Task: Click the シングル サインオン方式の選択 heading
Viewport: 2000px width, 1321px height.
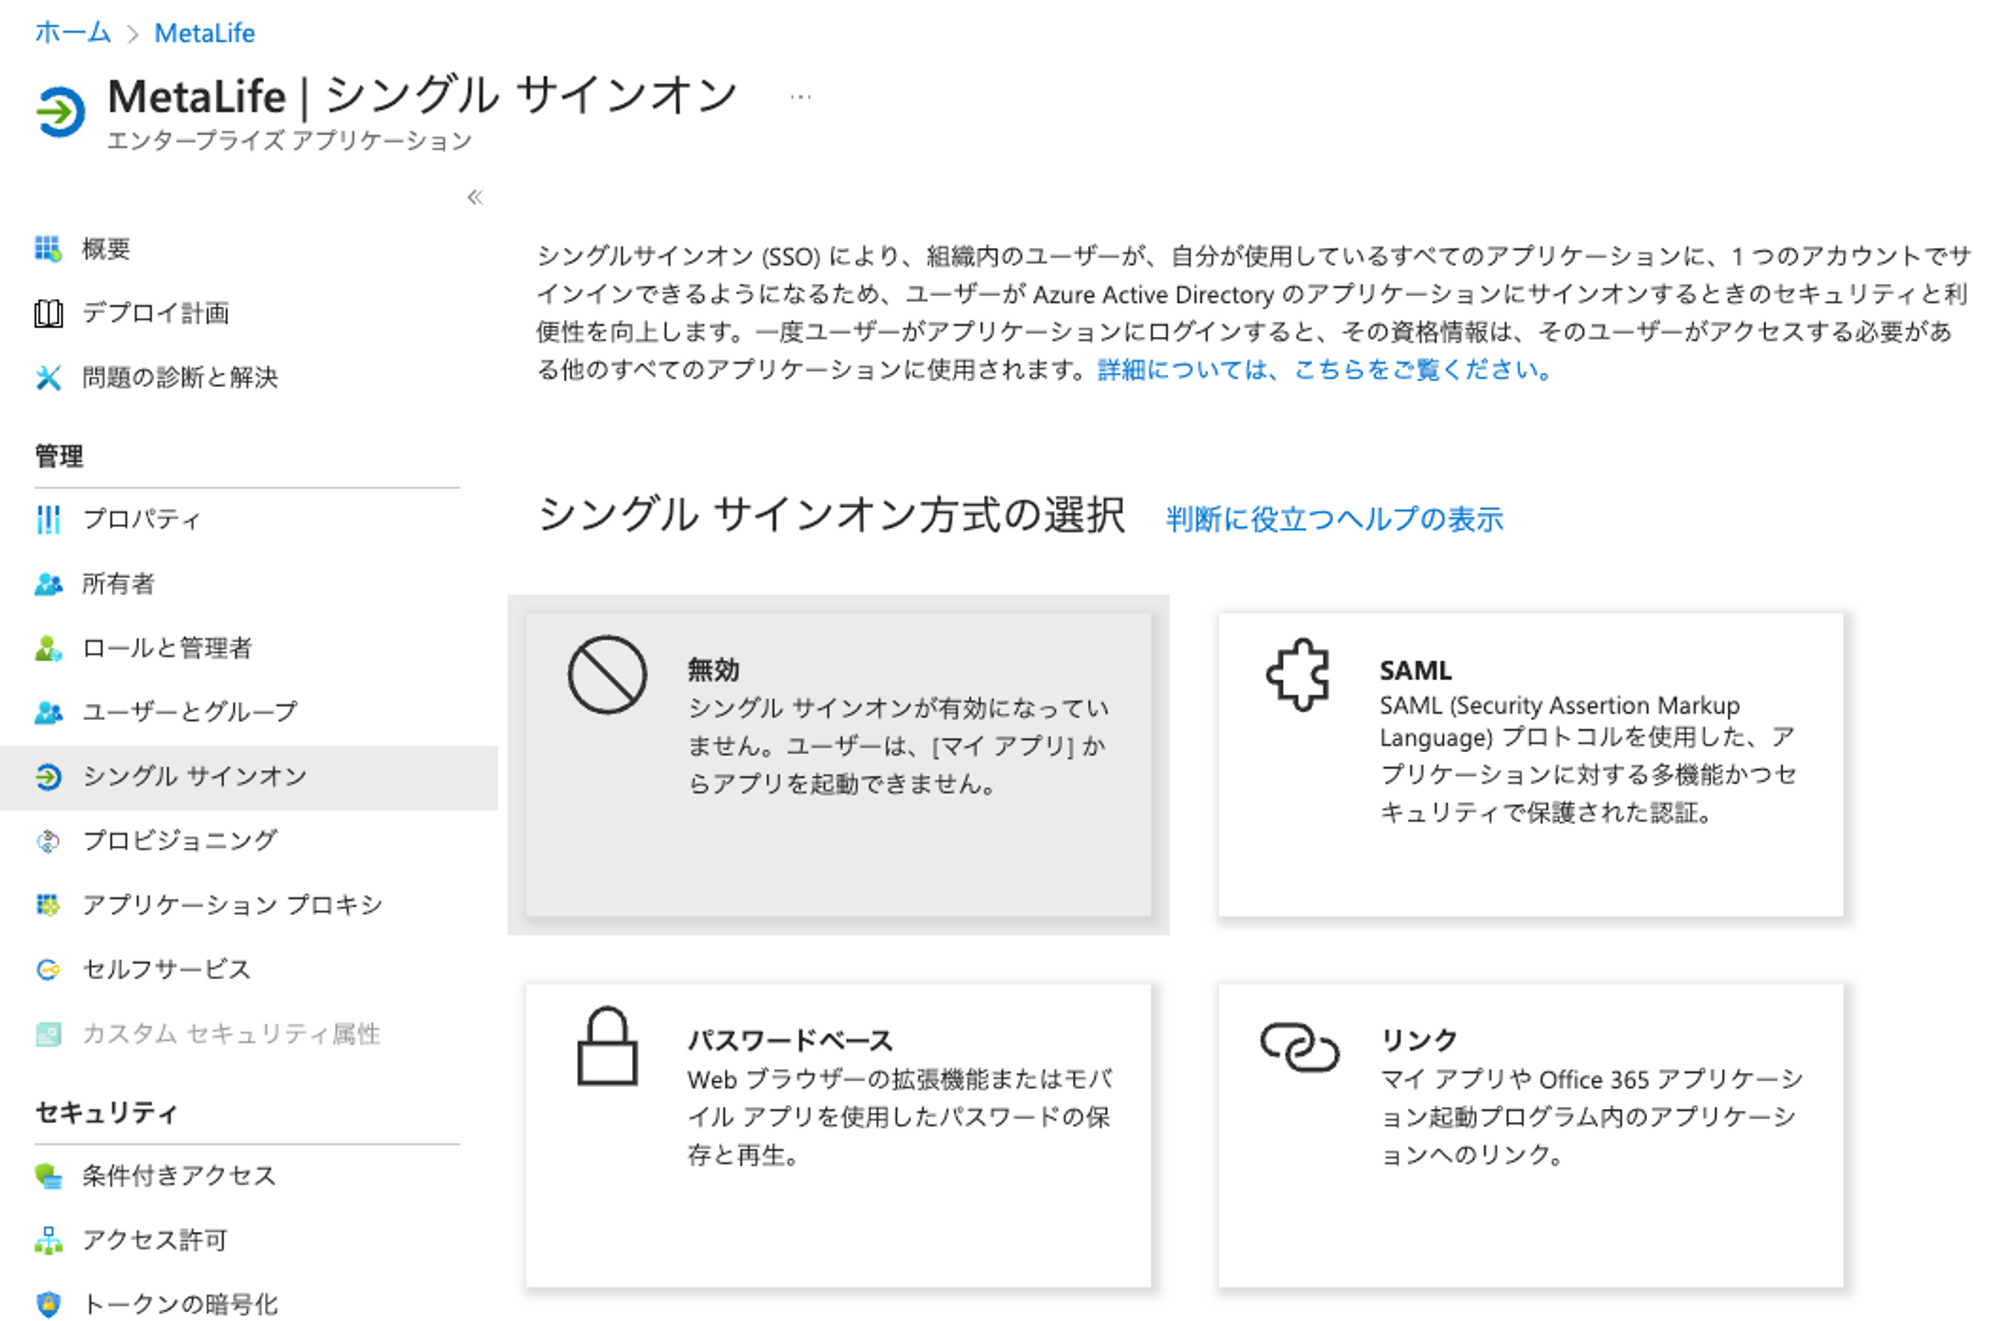Action: pyautogui.click(x=831, y=515)
